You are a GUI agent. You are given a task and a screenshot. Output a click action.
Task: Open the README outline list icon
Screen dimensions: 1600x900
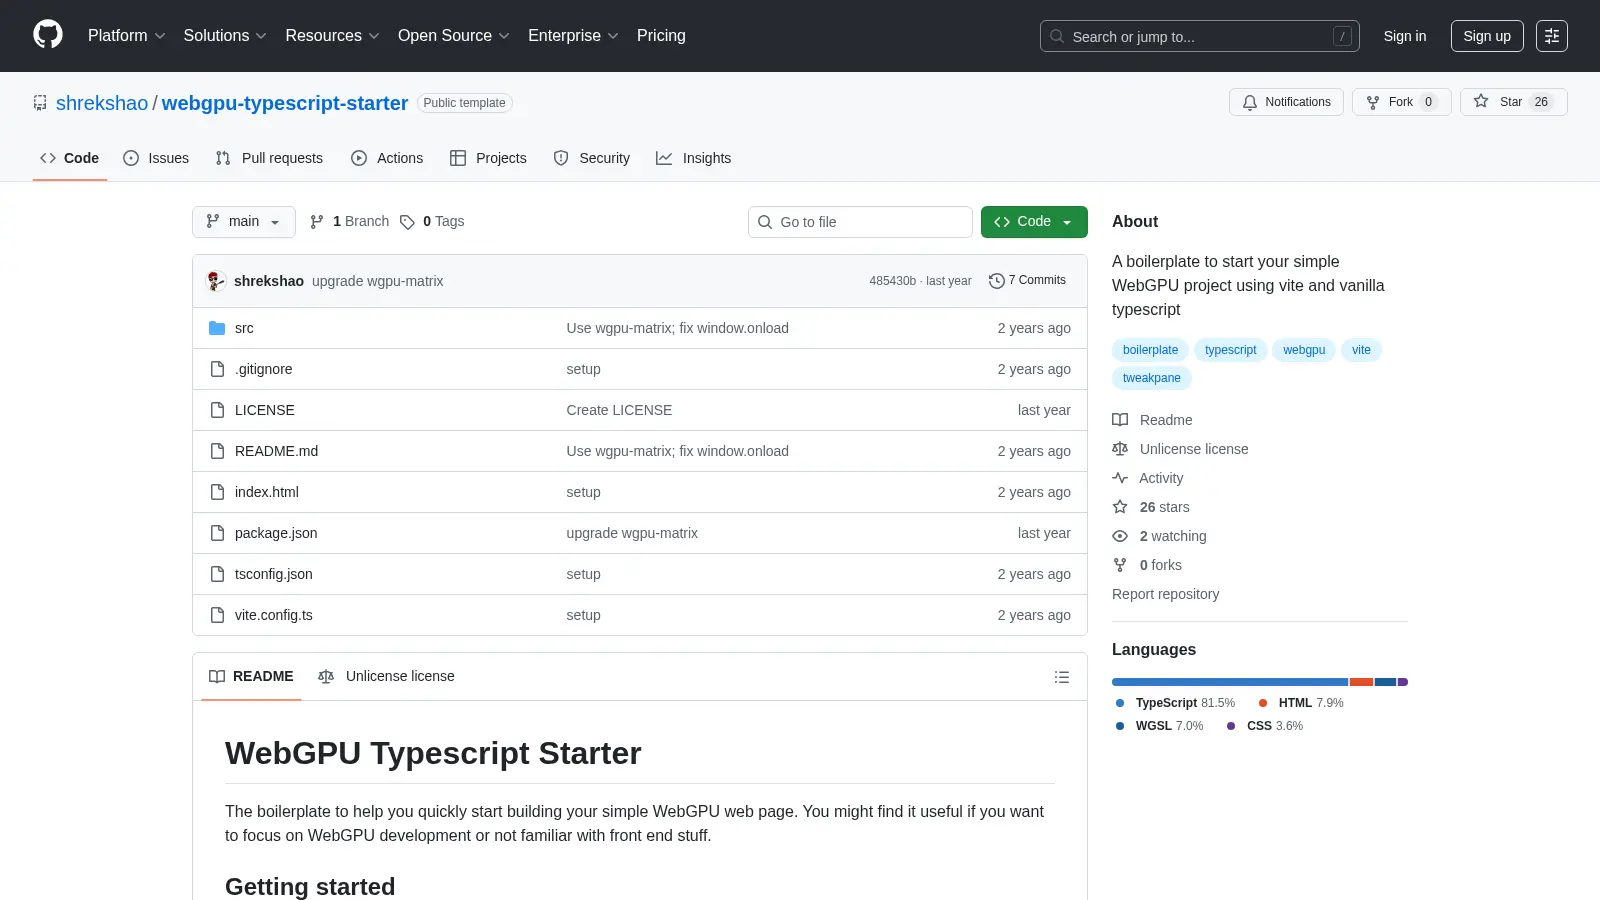point(1062,677)
